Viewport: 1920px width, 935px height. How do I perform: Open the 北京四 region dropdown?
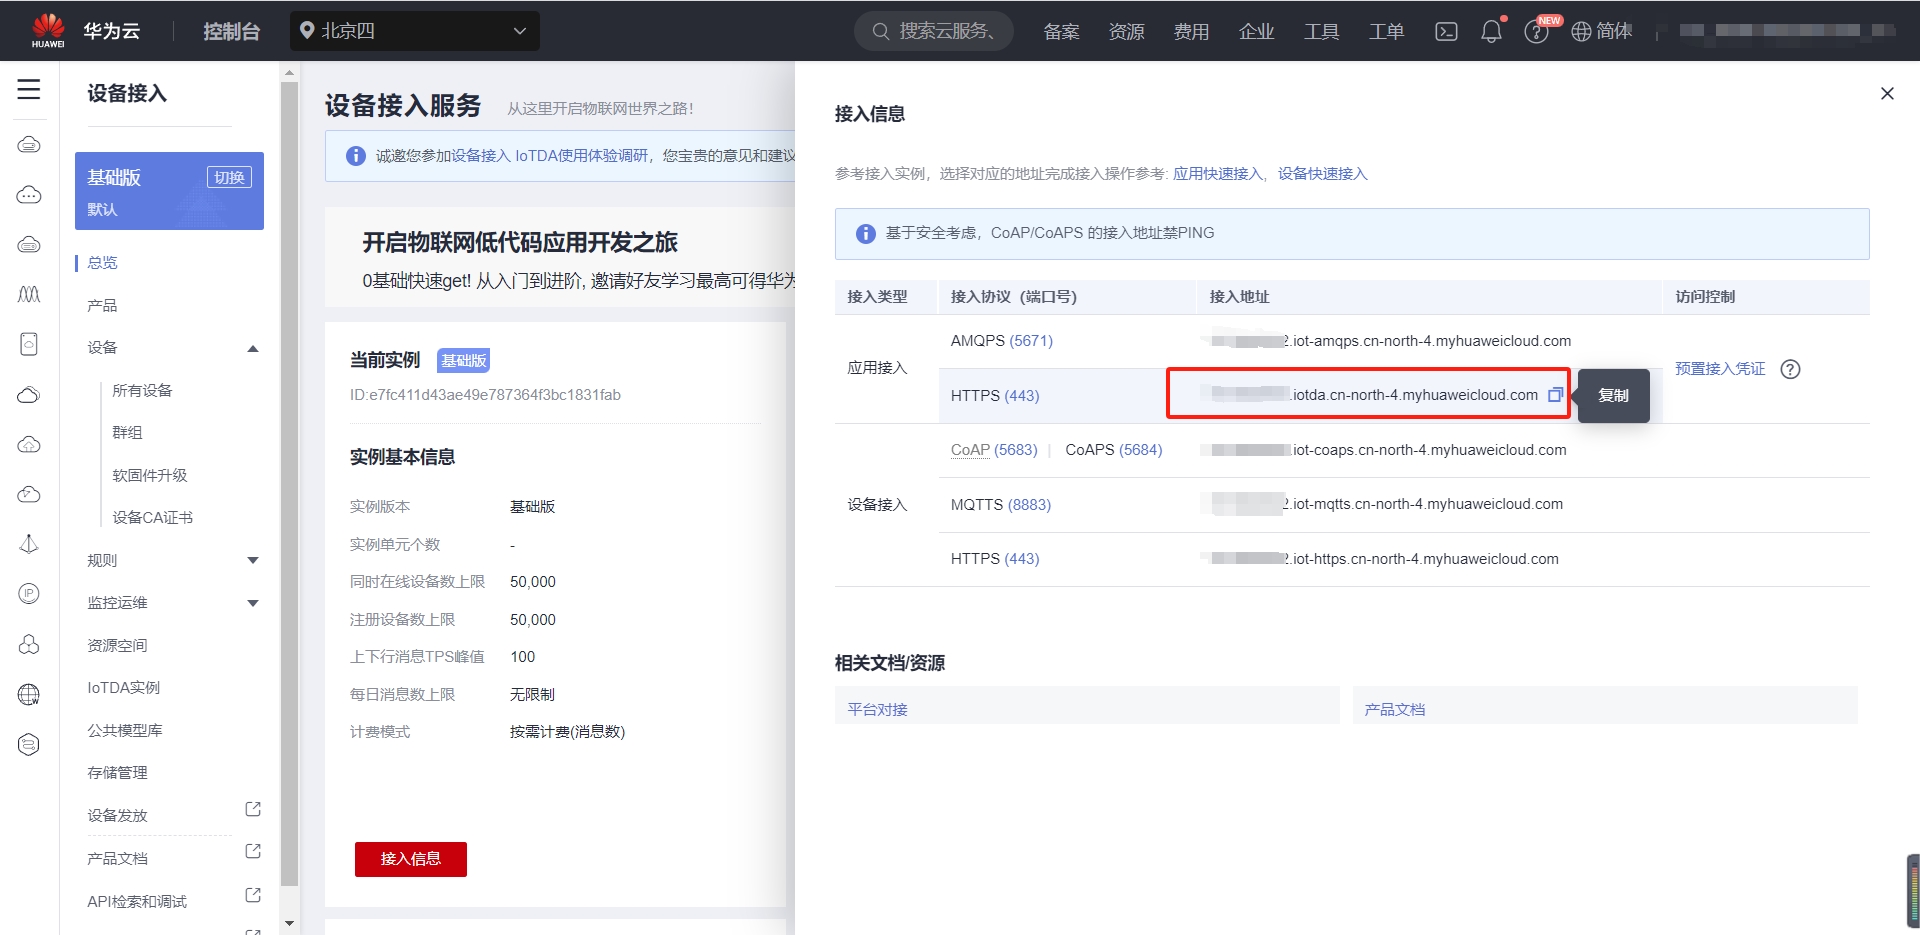pyautogui.click(x=415, y=31)
